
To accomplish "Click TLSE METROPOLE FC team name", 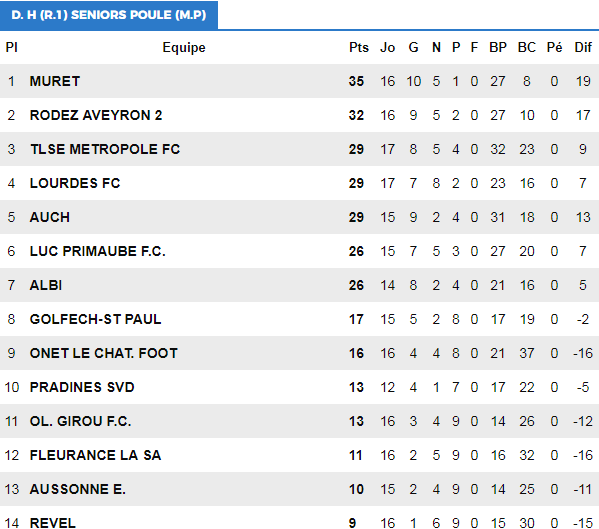I will [x=105, y=149].
